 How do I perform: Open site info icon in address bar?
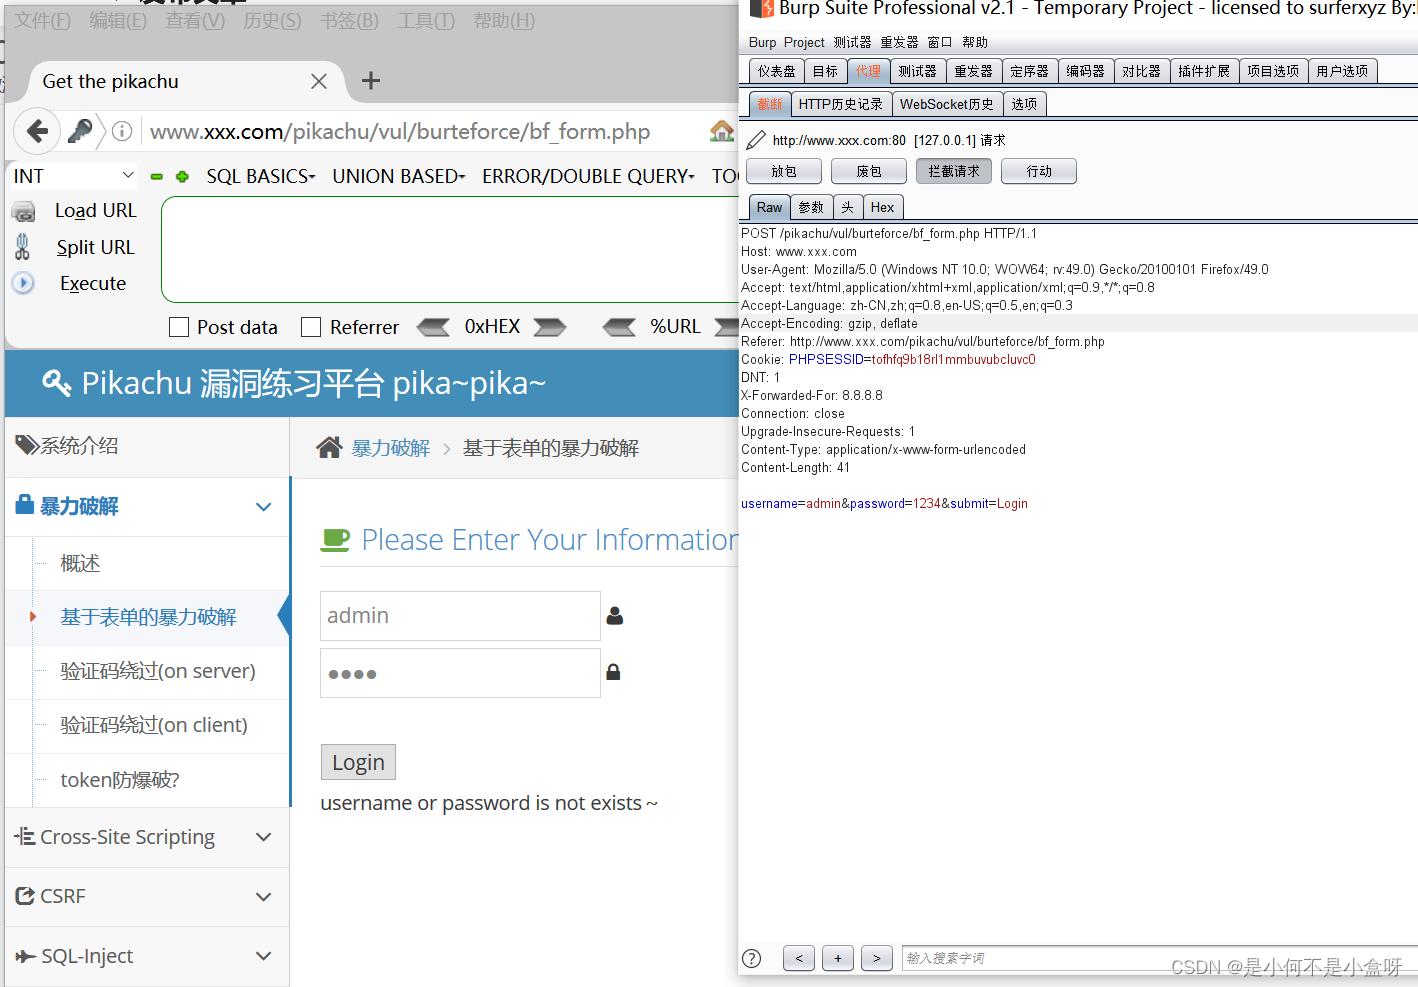[122, 131]
